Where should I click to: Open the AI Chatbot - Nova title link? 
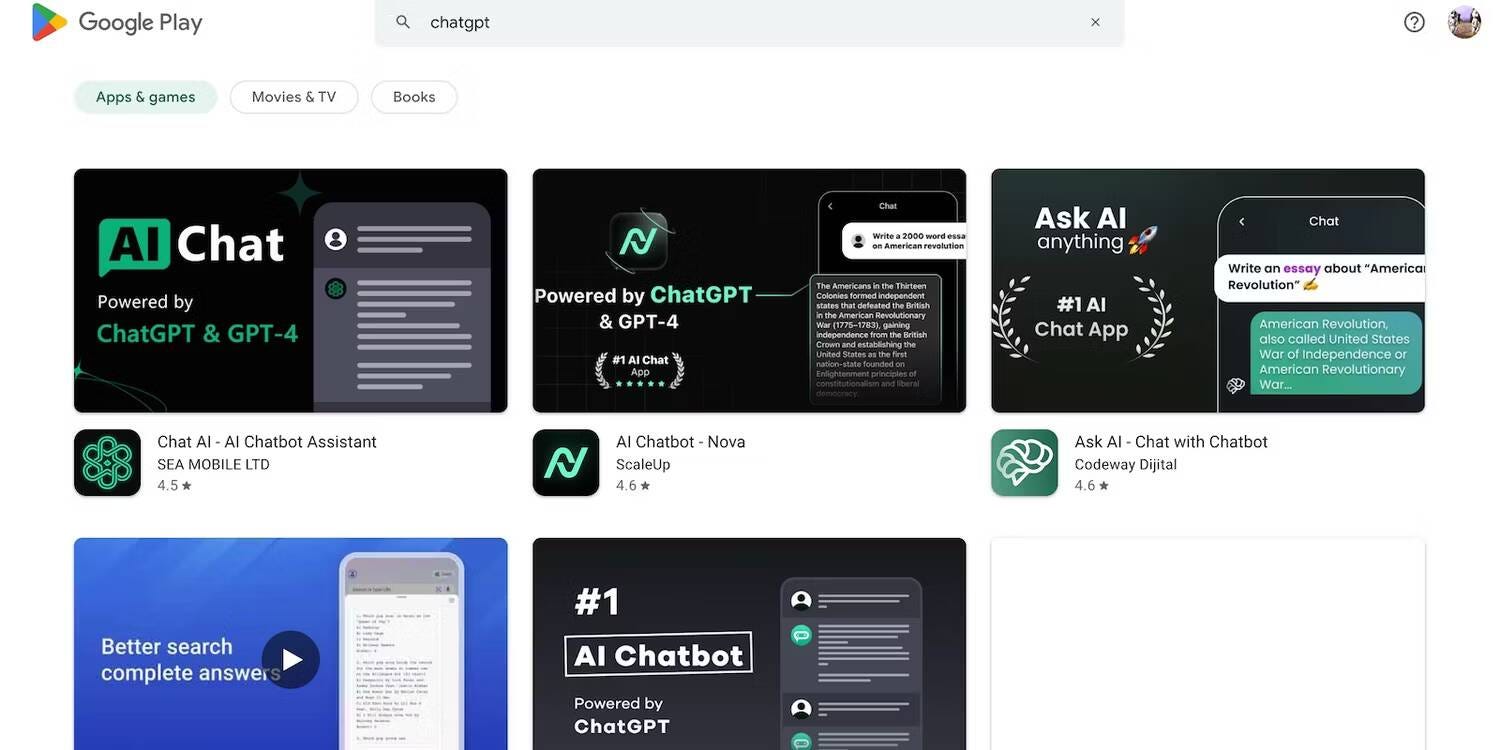tap(680, 442)
